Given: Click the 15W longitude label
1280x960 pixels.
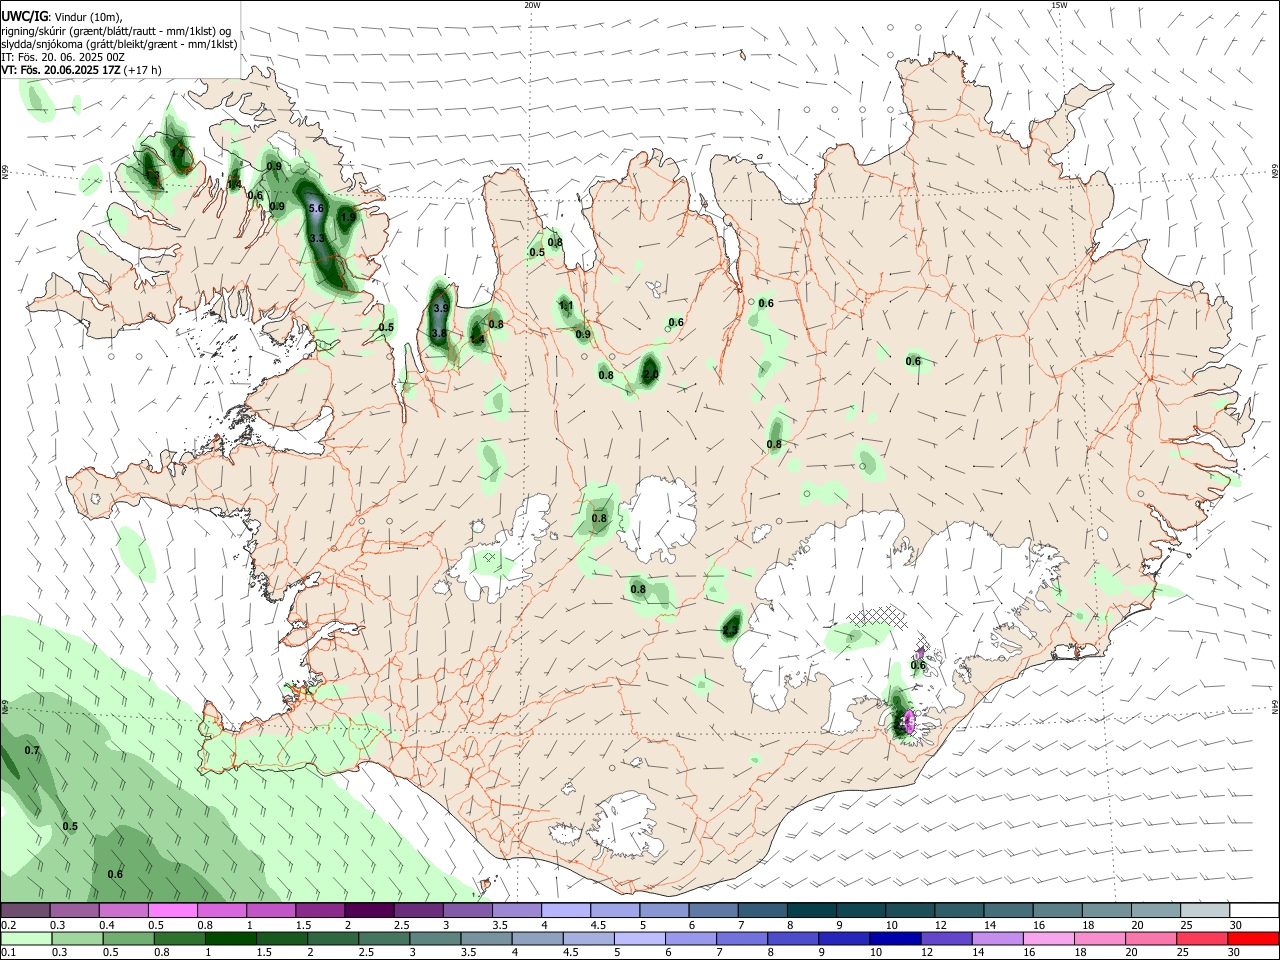Looking at the screenshot, I should 1059,5.
